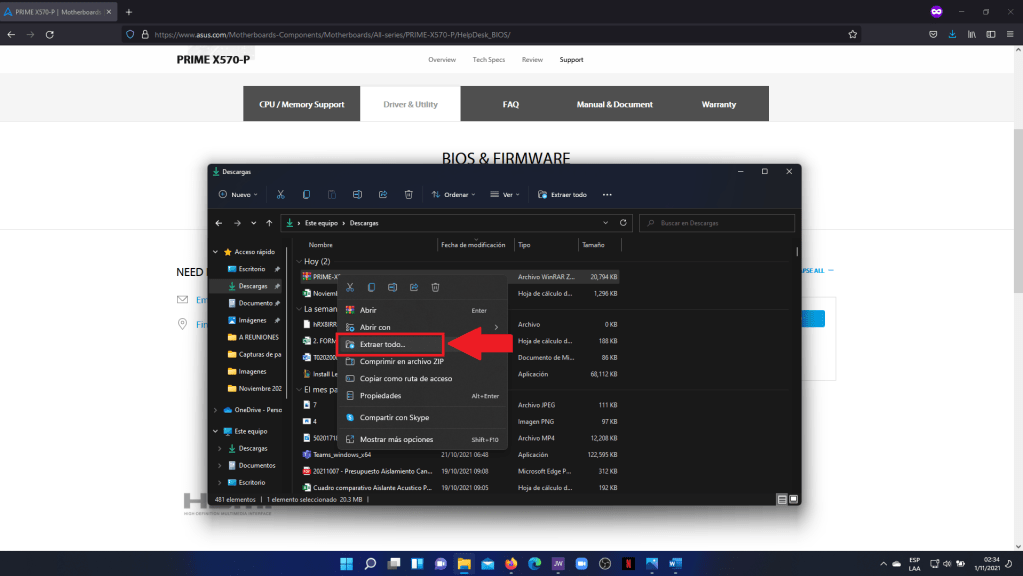Screen dimensions: 1023x576
Task: Open Netflix from the taskbar
Action: point(628,563)
